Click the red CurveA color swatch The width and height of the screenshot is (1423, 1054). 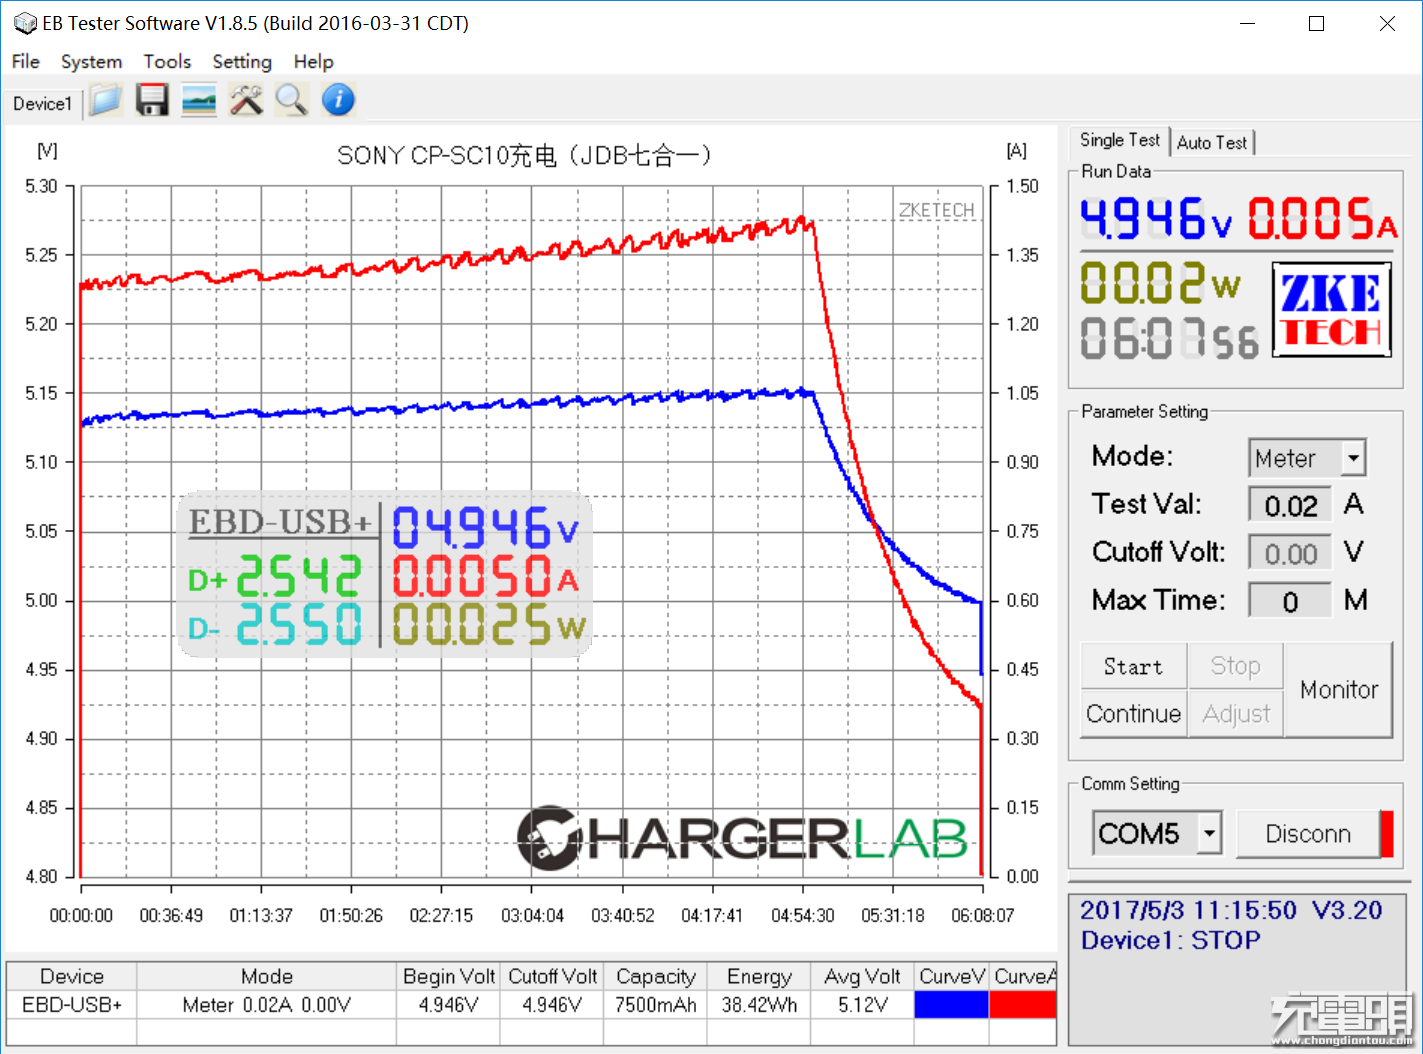(x=1023, y=1005)
